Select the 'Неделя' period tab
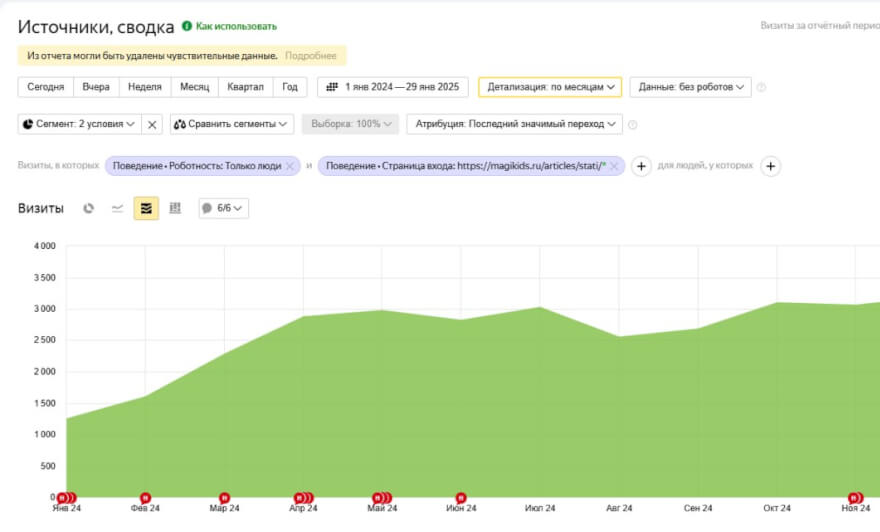Image resolution: width=880 pixels, height=532 pixels. (x=146, y=87)
